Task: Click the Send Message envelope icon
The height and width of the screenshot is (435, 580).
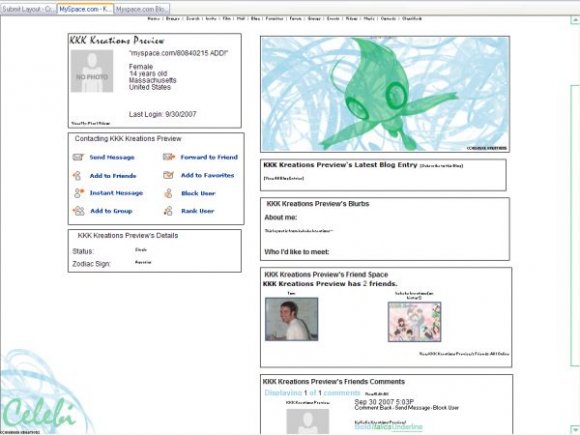Action: pyautogui.click(x=78, y=157)
